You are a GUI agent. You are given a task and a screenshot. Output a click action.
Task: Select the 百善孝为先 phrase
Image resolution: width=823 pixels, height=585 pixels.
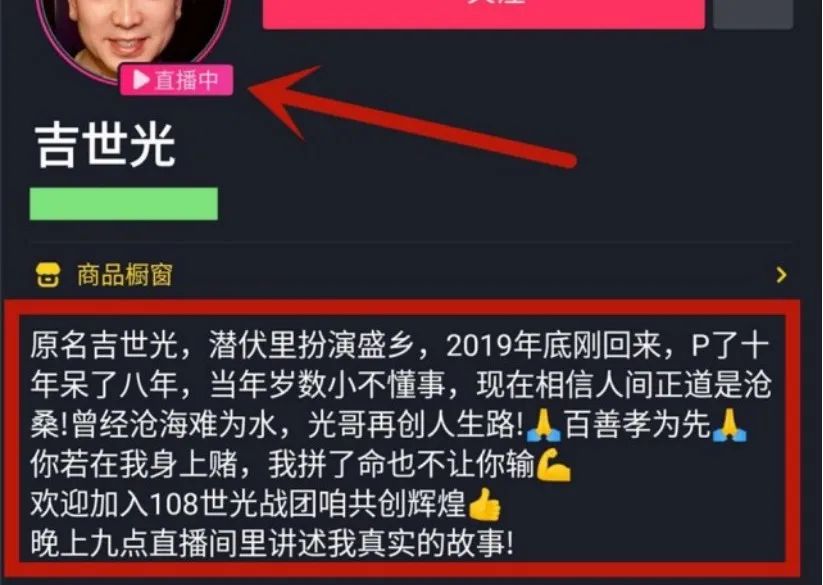point(637,425)
